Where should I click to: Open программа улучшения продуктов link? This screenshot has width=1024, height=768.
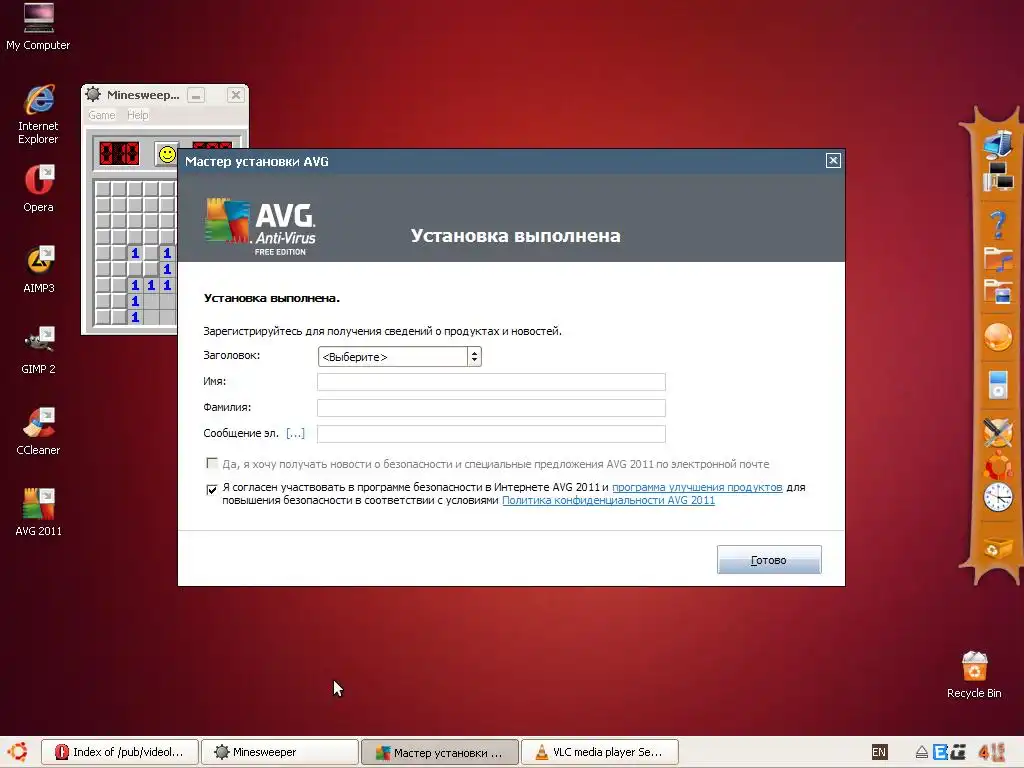[697, 487]
